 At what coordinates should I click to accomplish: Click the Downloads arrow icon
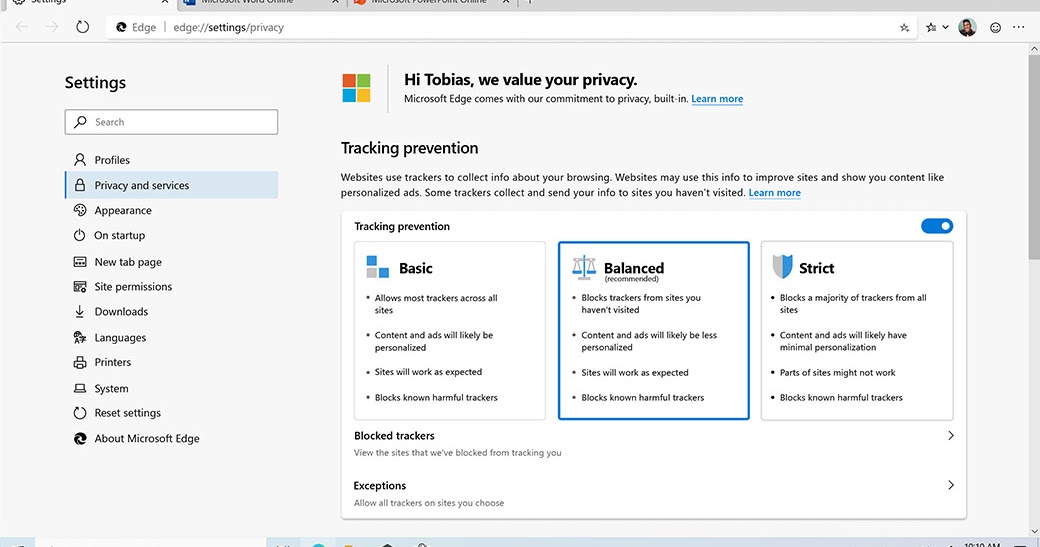pyautogui.click(x=80, y=312)
